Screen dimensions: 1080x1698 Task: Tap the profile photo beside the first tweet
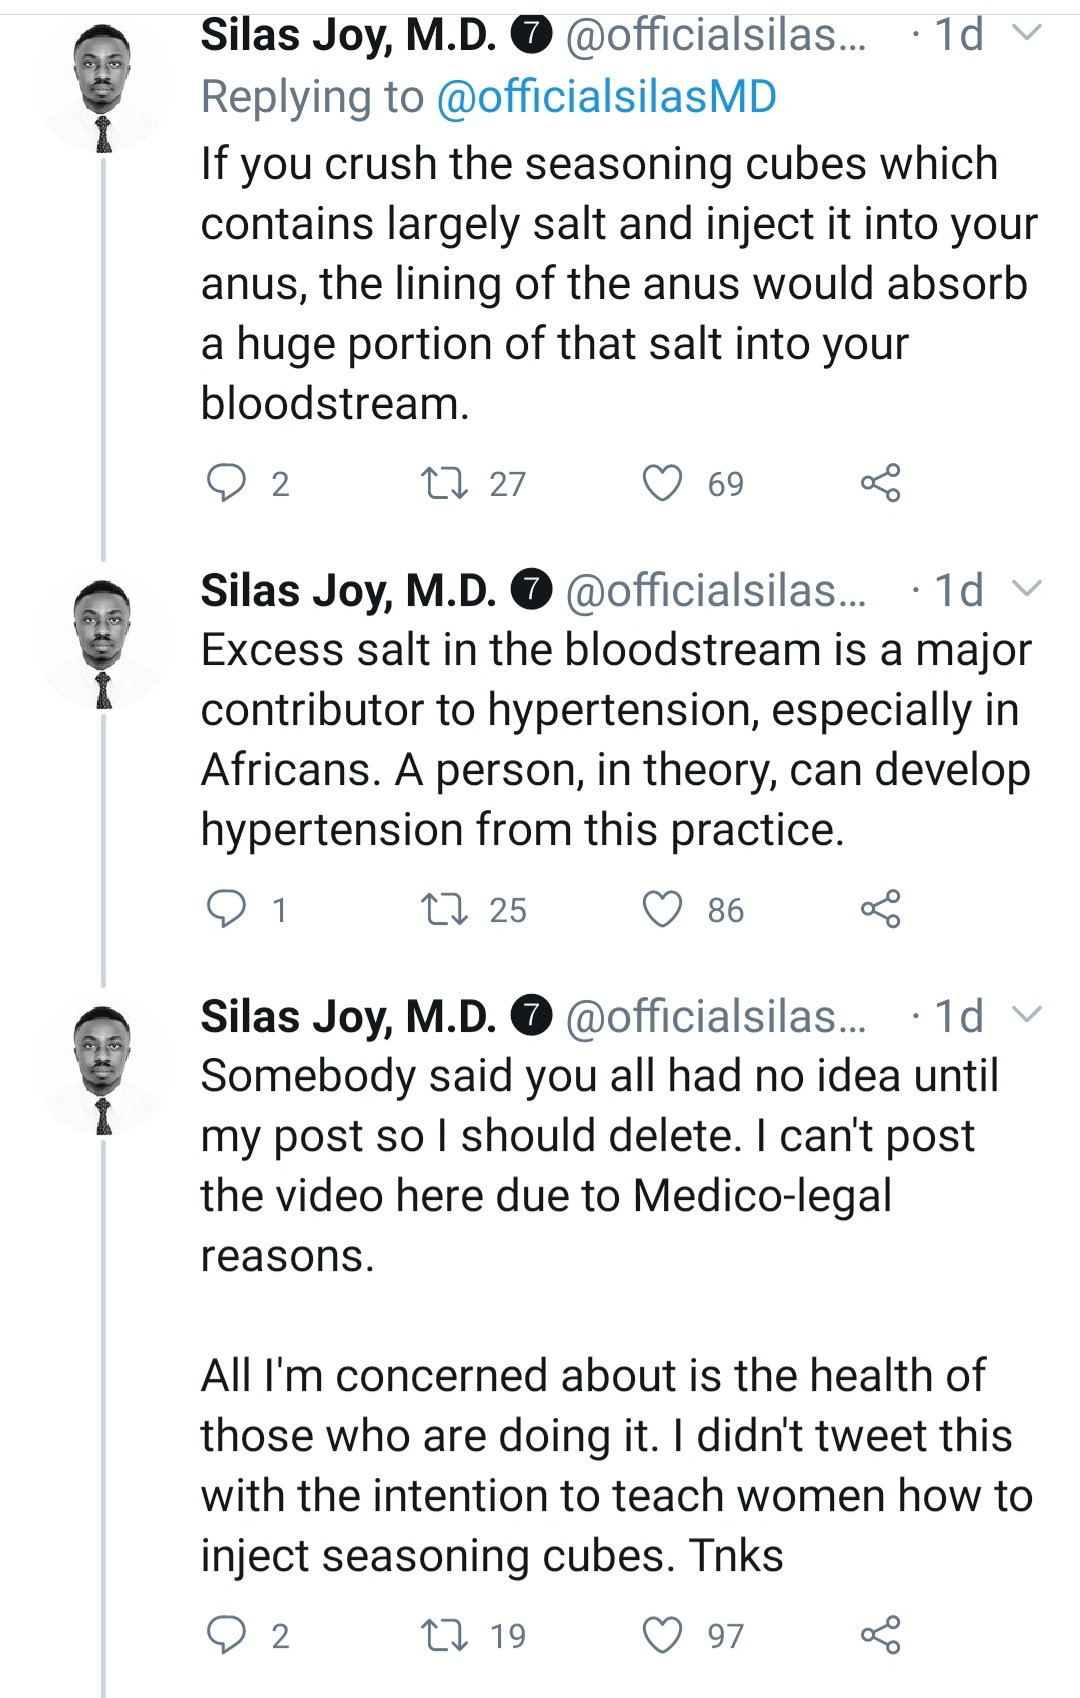click(102, 88)
